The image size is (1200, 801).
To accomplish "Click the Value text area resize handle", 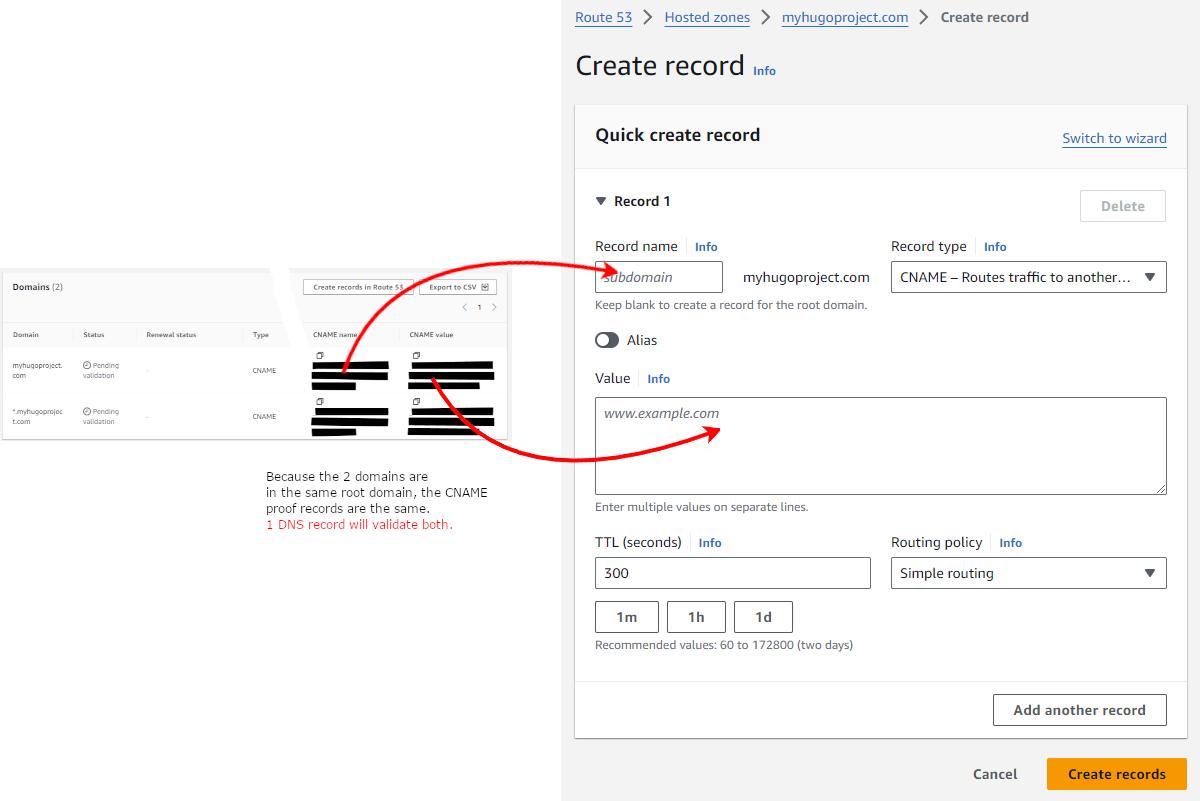I will pos(1161,489).
